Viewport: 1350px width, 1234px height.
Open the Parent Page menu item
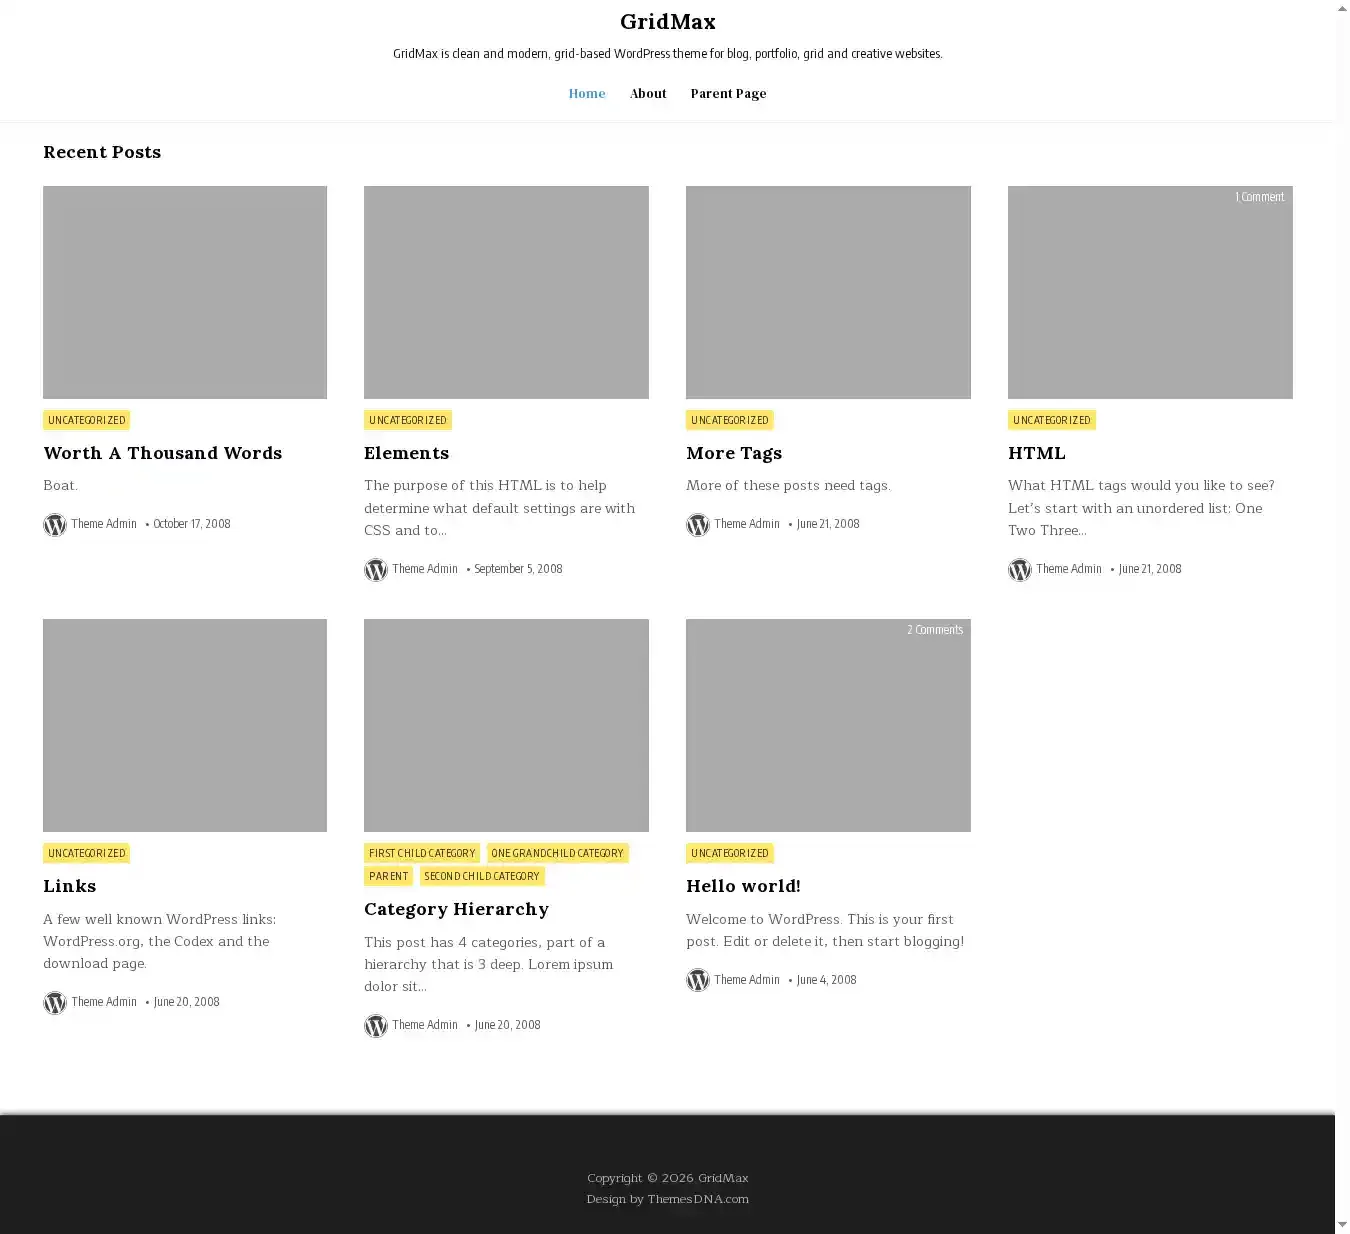pos(728,93)
